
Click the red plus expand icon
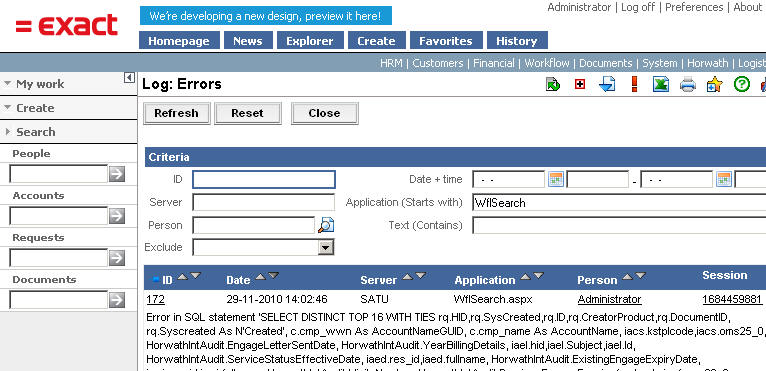580,85
